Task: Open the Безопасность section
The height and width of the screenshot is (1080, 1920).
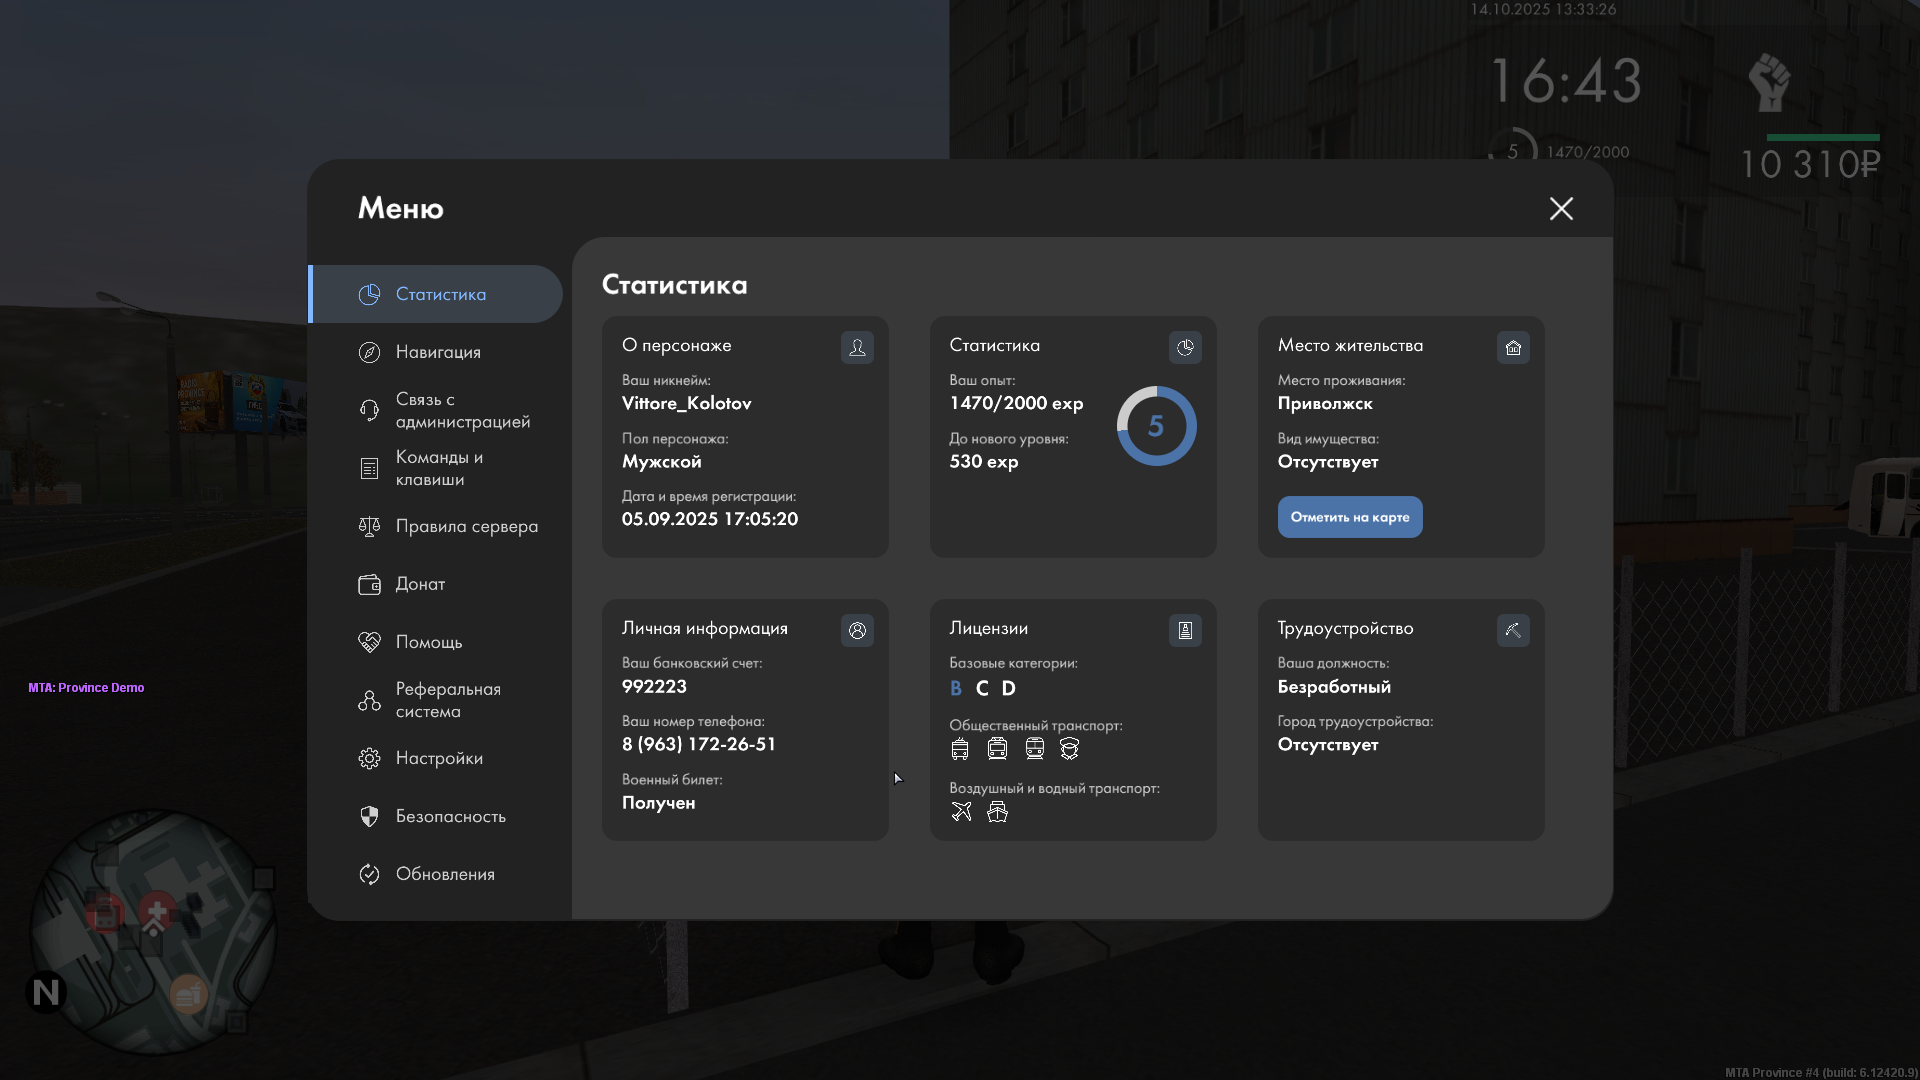Action: coord(450,816)
